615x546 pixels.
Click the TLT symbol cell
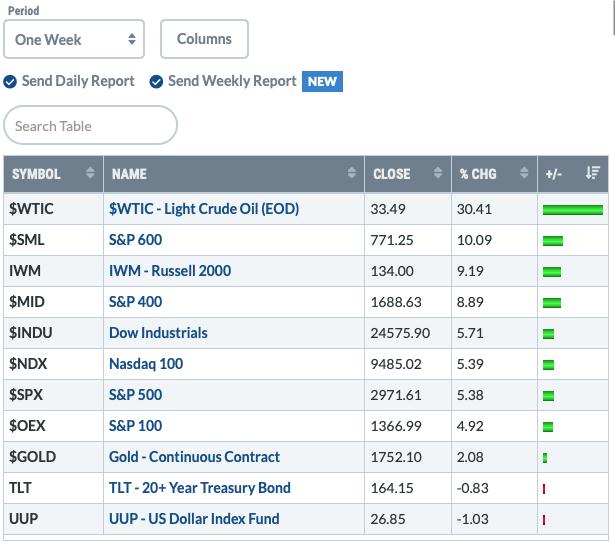coord(53,488)
